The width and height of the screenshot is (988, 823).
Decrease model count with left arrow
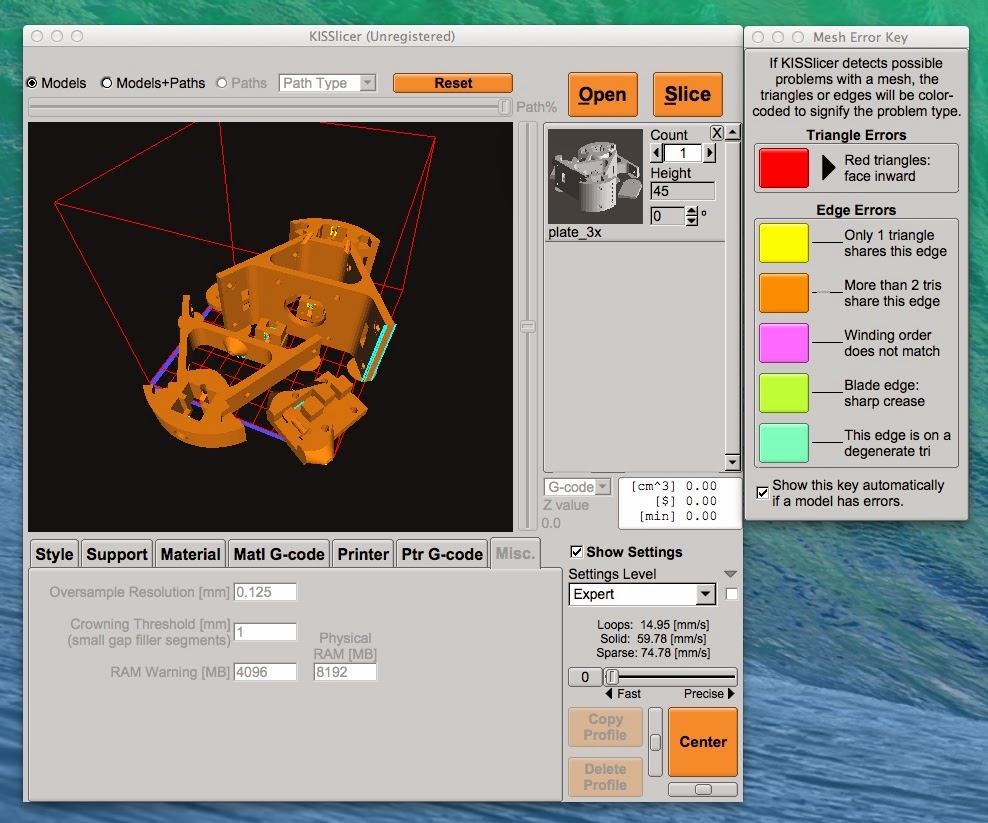(x=657, y=153)
